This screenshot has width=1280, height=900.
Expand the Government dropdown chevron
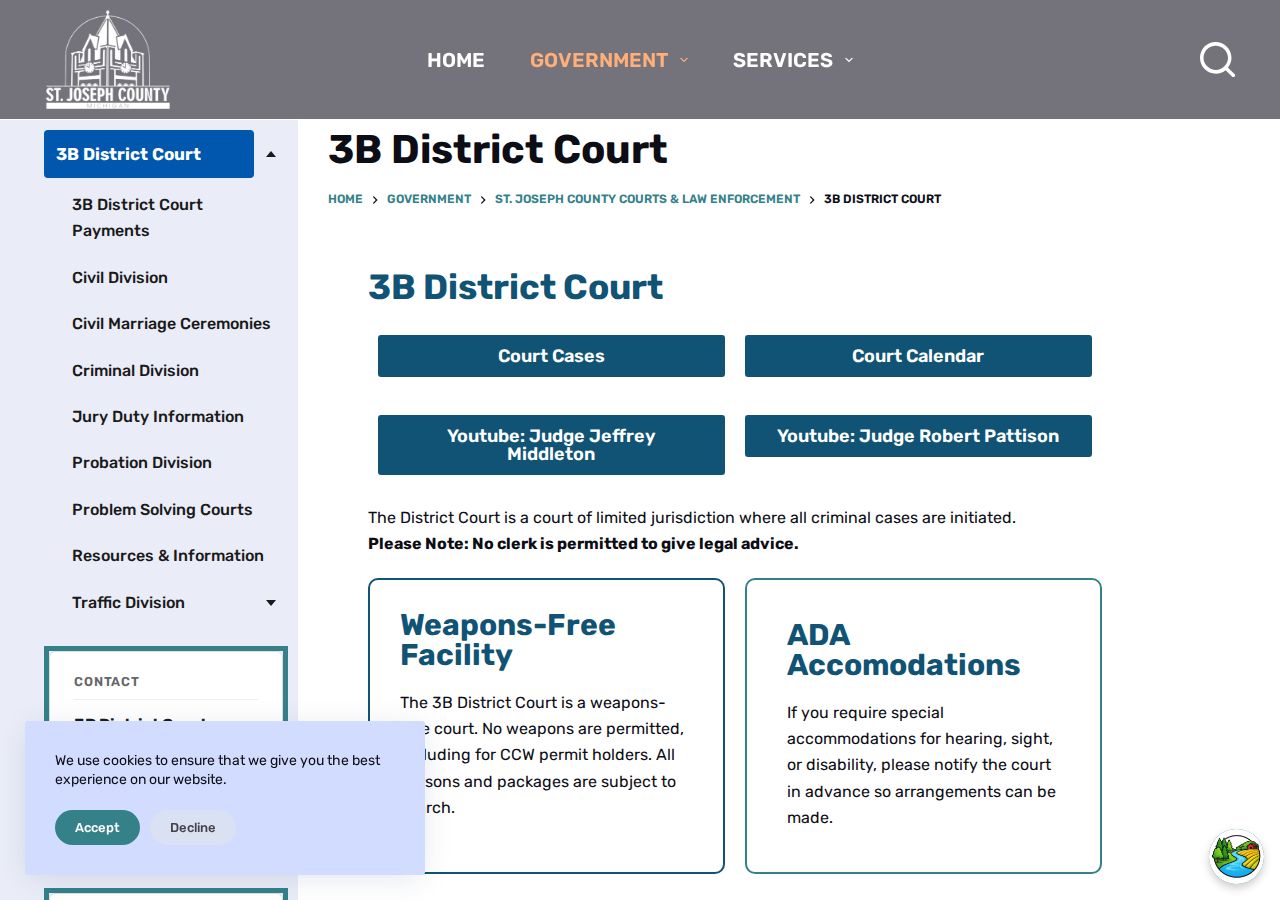[x=684, y=60]
